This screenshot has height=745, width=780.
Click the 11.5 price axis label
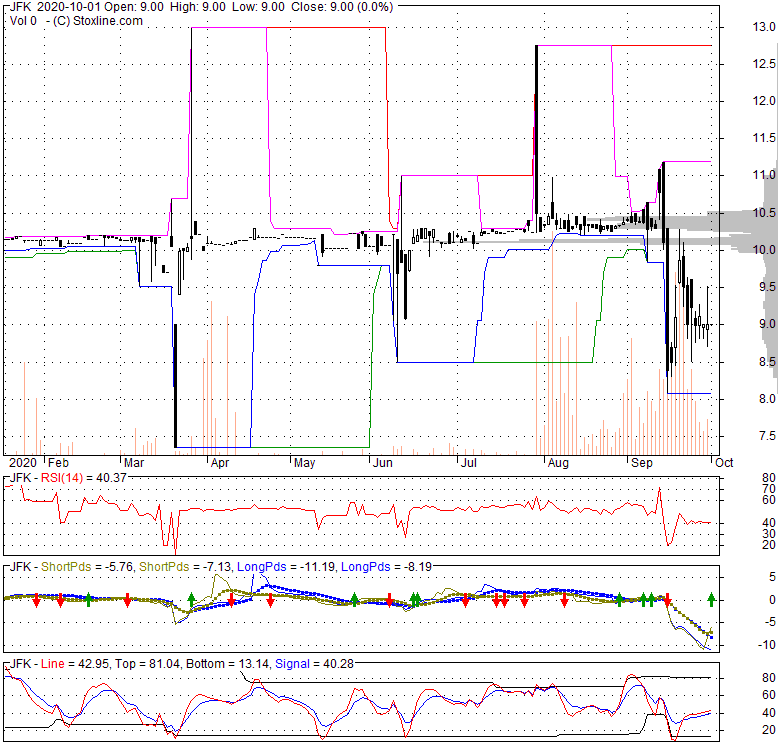click(x=764, y=138)
